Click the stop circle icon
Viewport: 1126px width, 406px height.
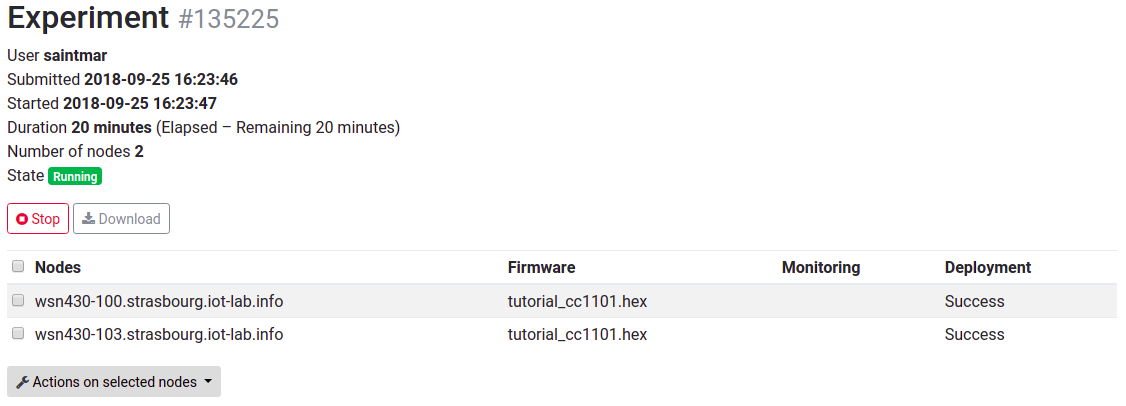(x=22, y=219)
